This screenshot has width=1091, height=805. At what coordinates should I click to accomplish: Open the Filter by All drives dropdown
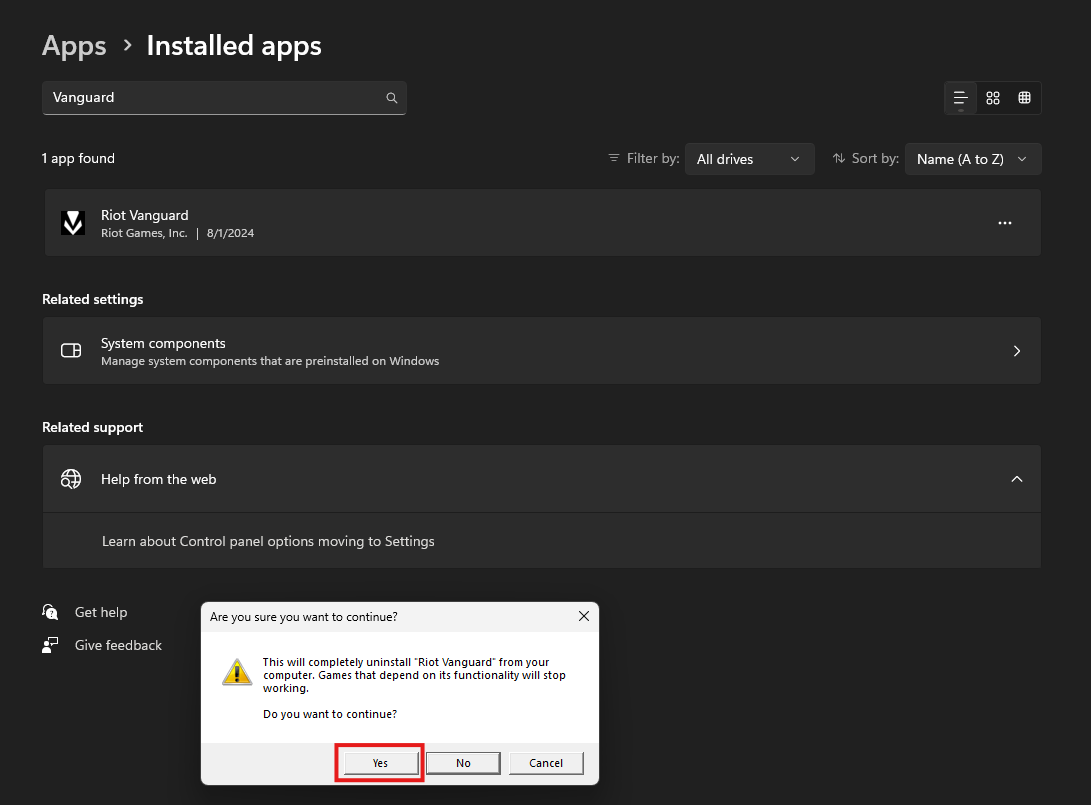[x=749, y=159]
